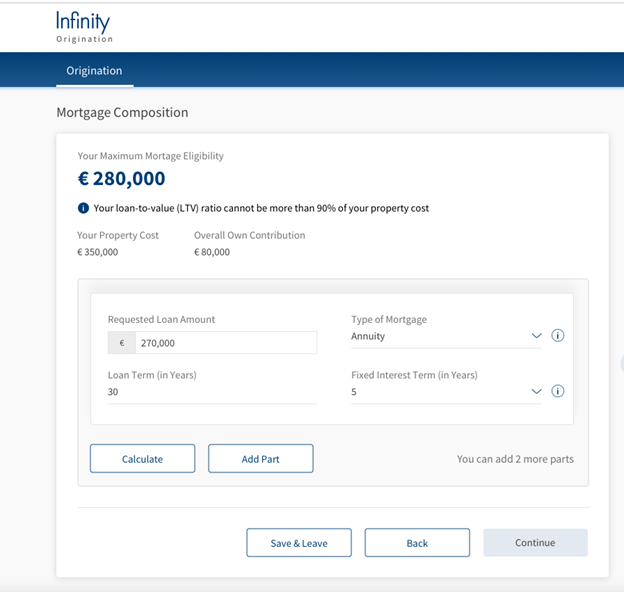Click the Mortgage Composition heading
The width and height of the screenshot is (624, 592).
pos(122,113)
